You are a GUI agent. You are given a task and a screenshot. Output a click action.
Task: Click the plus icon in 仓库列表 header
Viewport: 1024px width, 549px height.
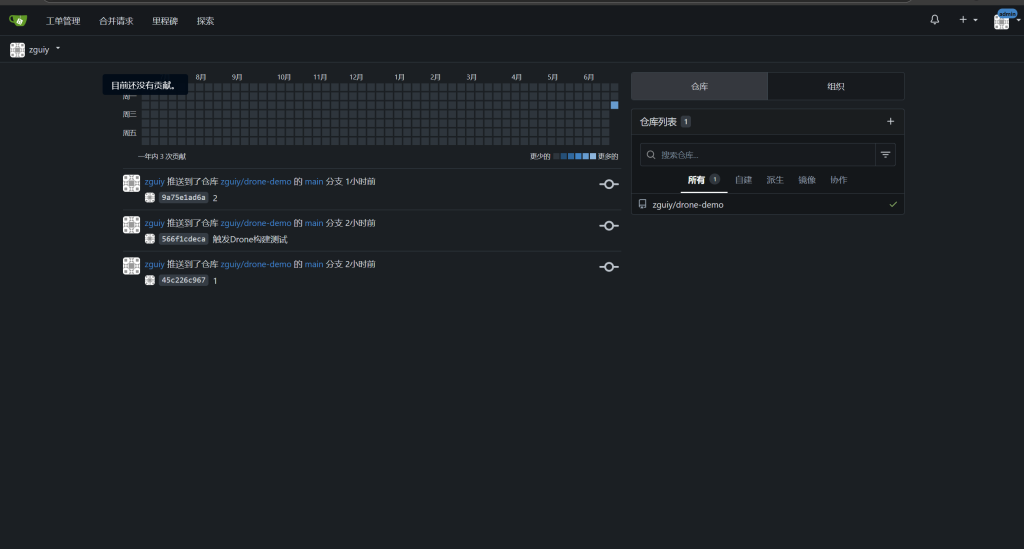click(890, 122)
